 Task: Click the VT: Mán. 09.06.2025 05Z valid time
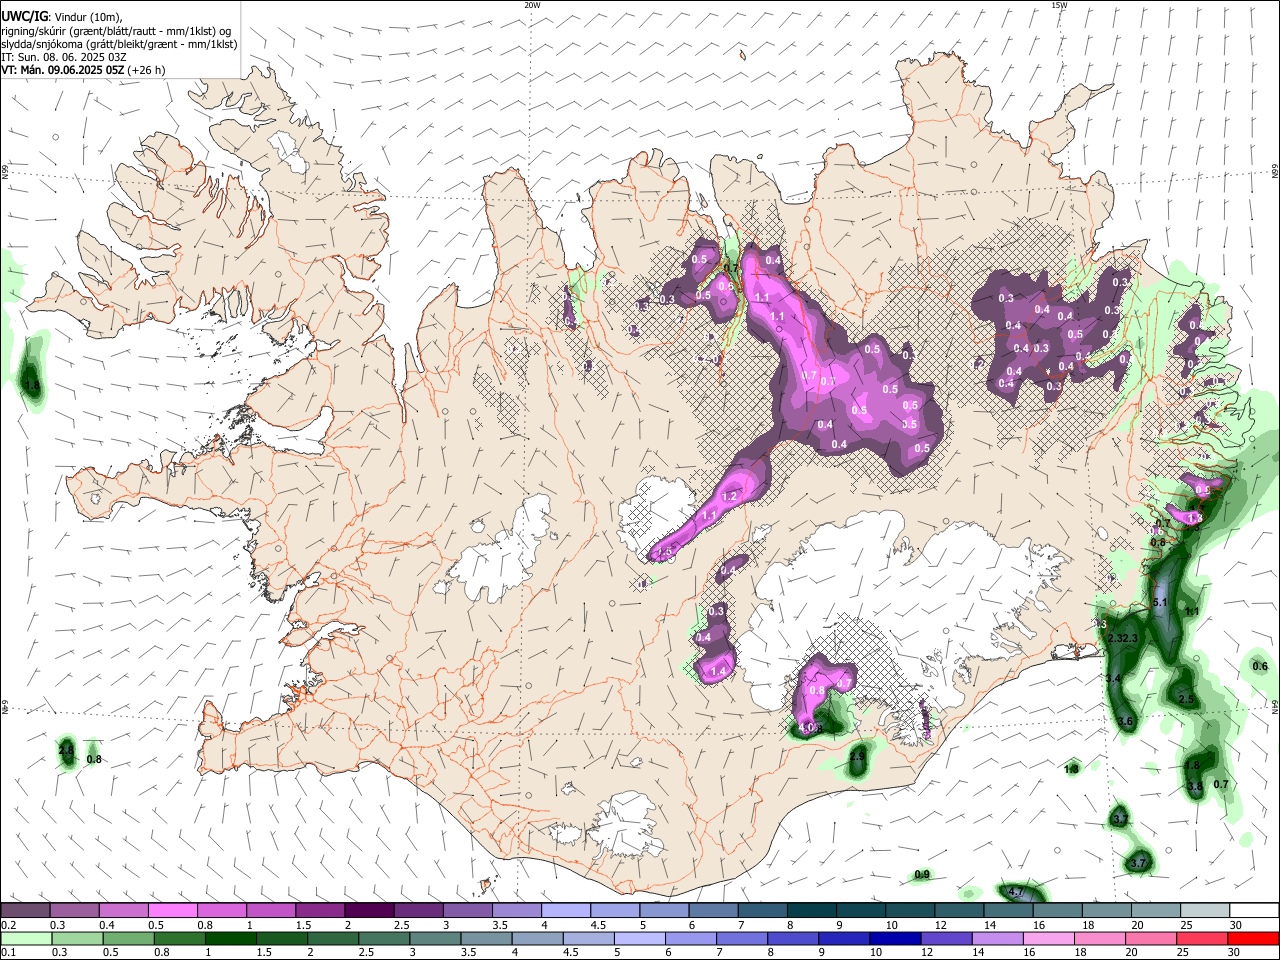pyautogui.click(x=83, y=70)
